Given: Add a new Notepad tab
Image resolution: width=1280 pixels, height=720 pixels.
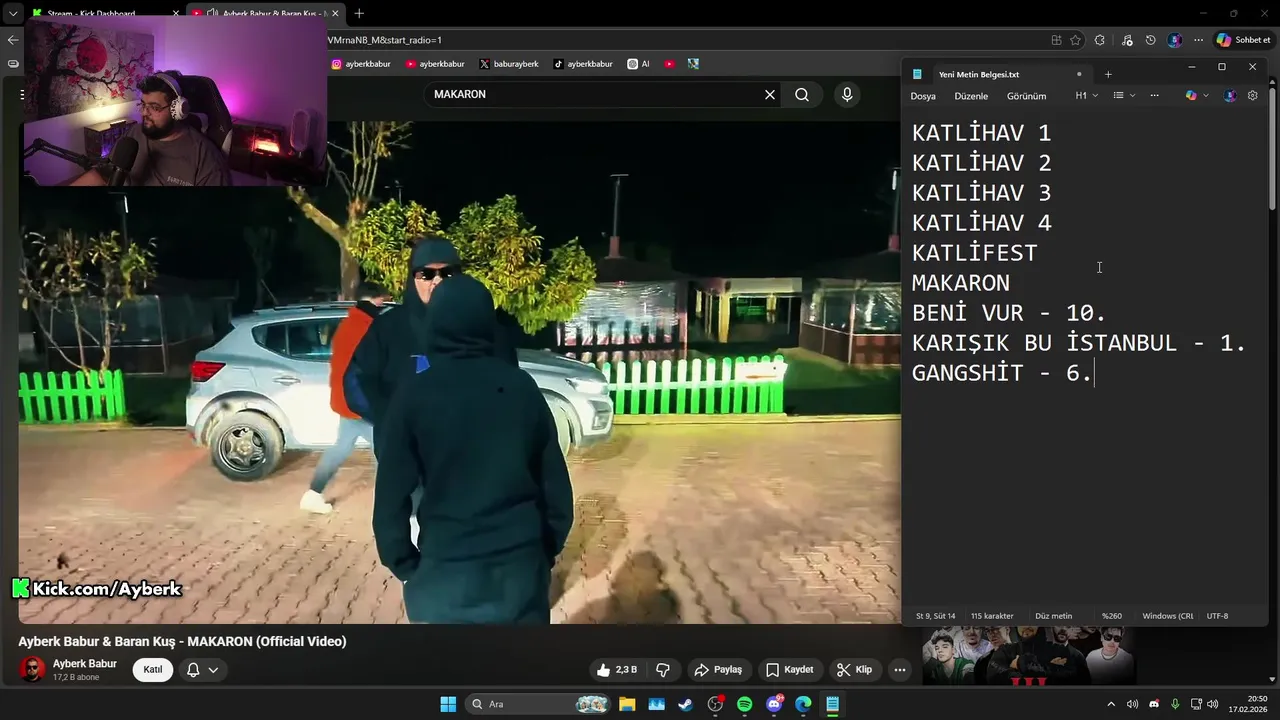Looking at the screenshot, I should click(x=1108, y=74).
